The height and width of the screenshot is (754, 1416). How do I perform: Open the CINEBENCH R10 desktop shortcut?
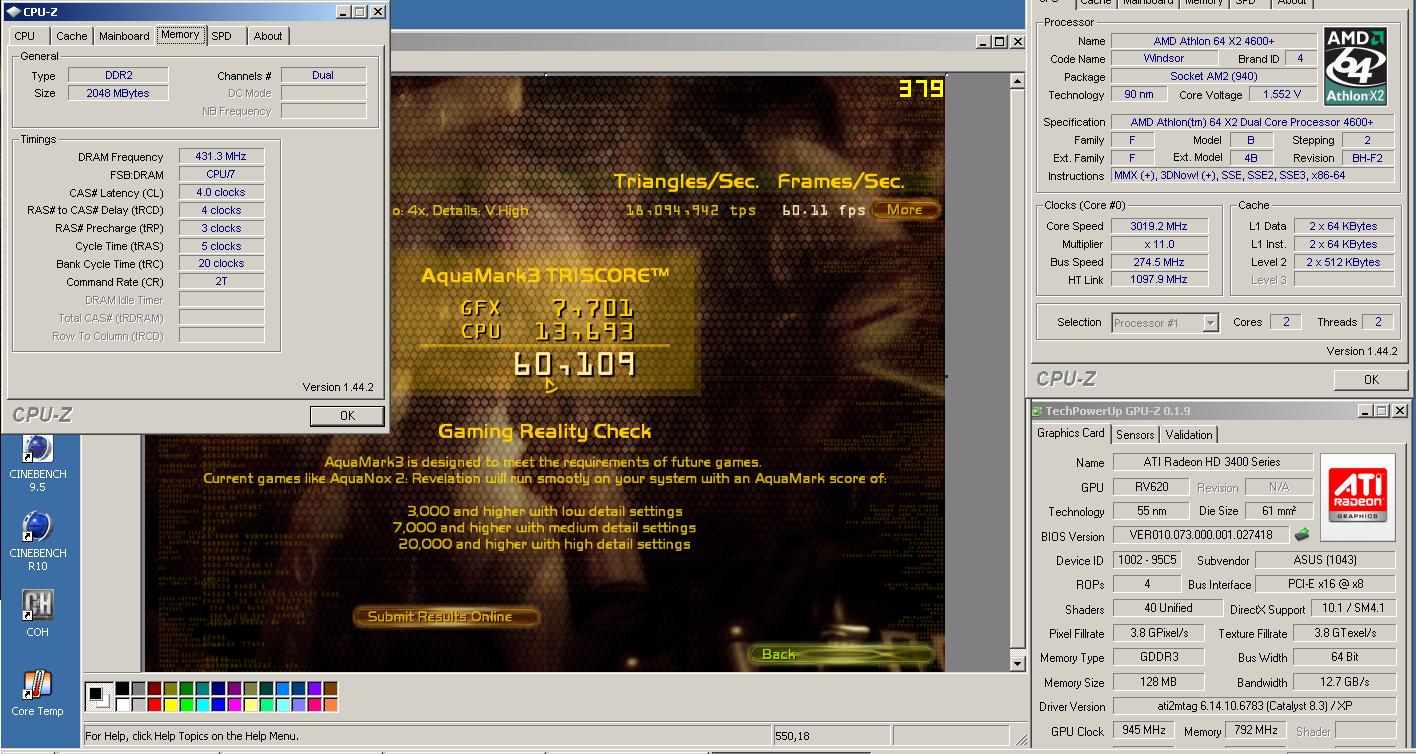click(37, 541)
